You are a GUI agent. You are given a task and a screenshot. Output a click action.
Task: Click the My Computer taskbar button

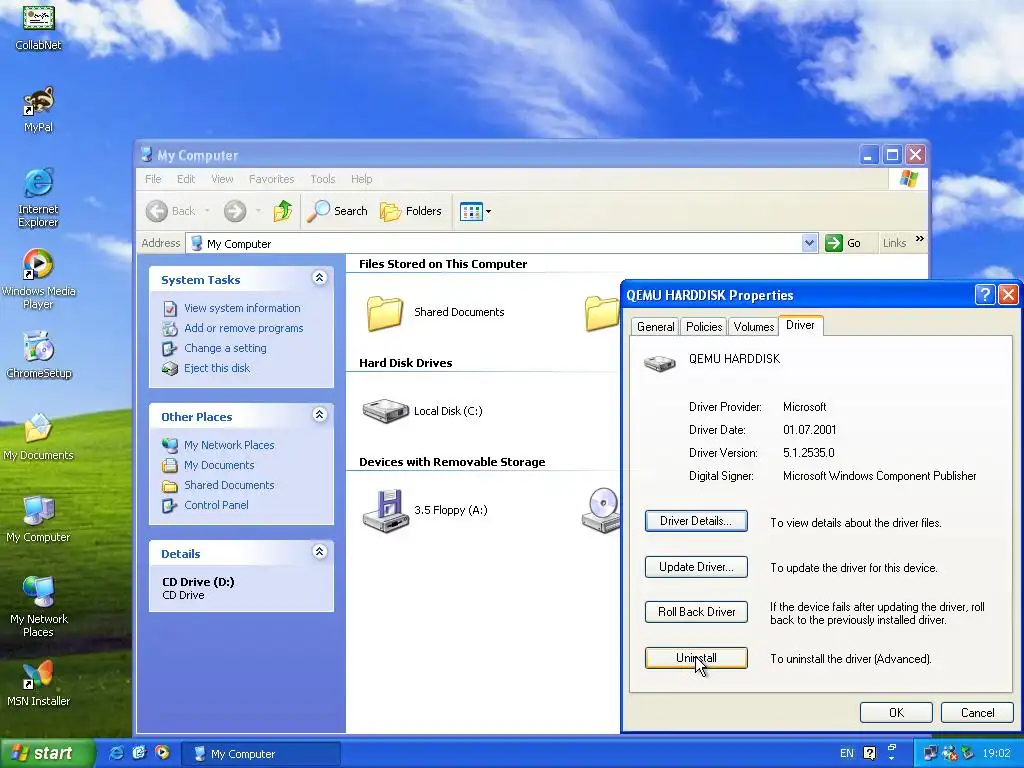(x=261, y=754)
